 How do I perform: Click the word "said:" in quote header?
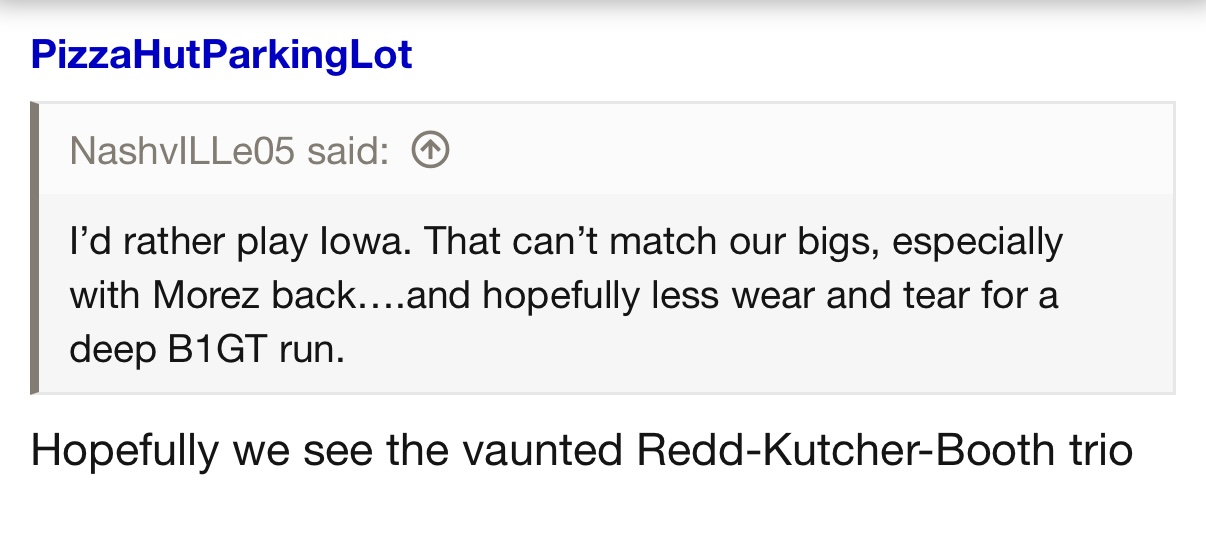click(347, 151)
